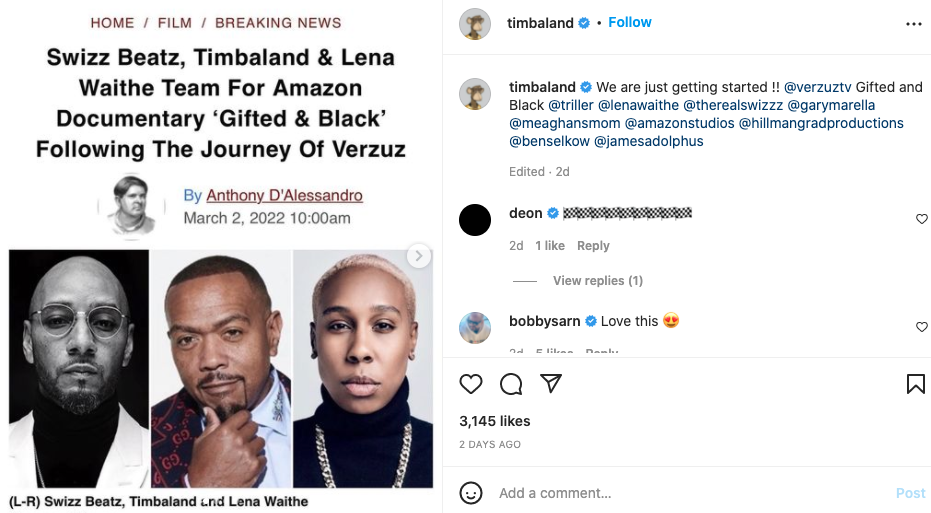931x513 pixels.
Task: Open comments via speech bubble icon
Action: 511,384
